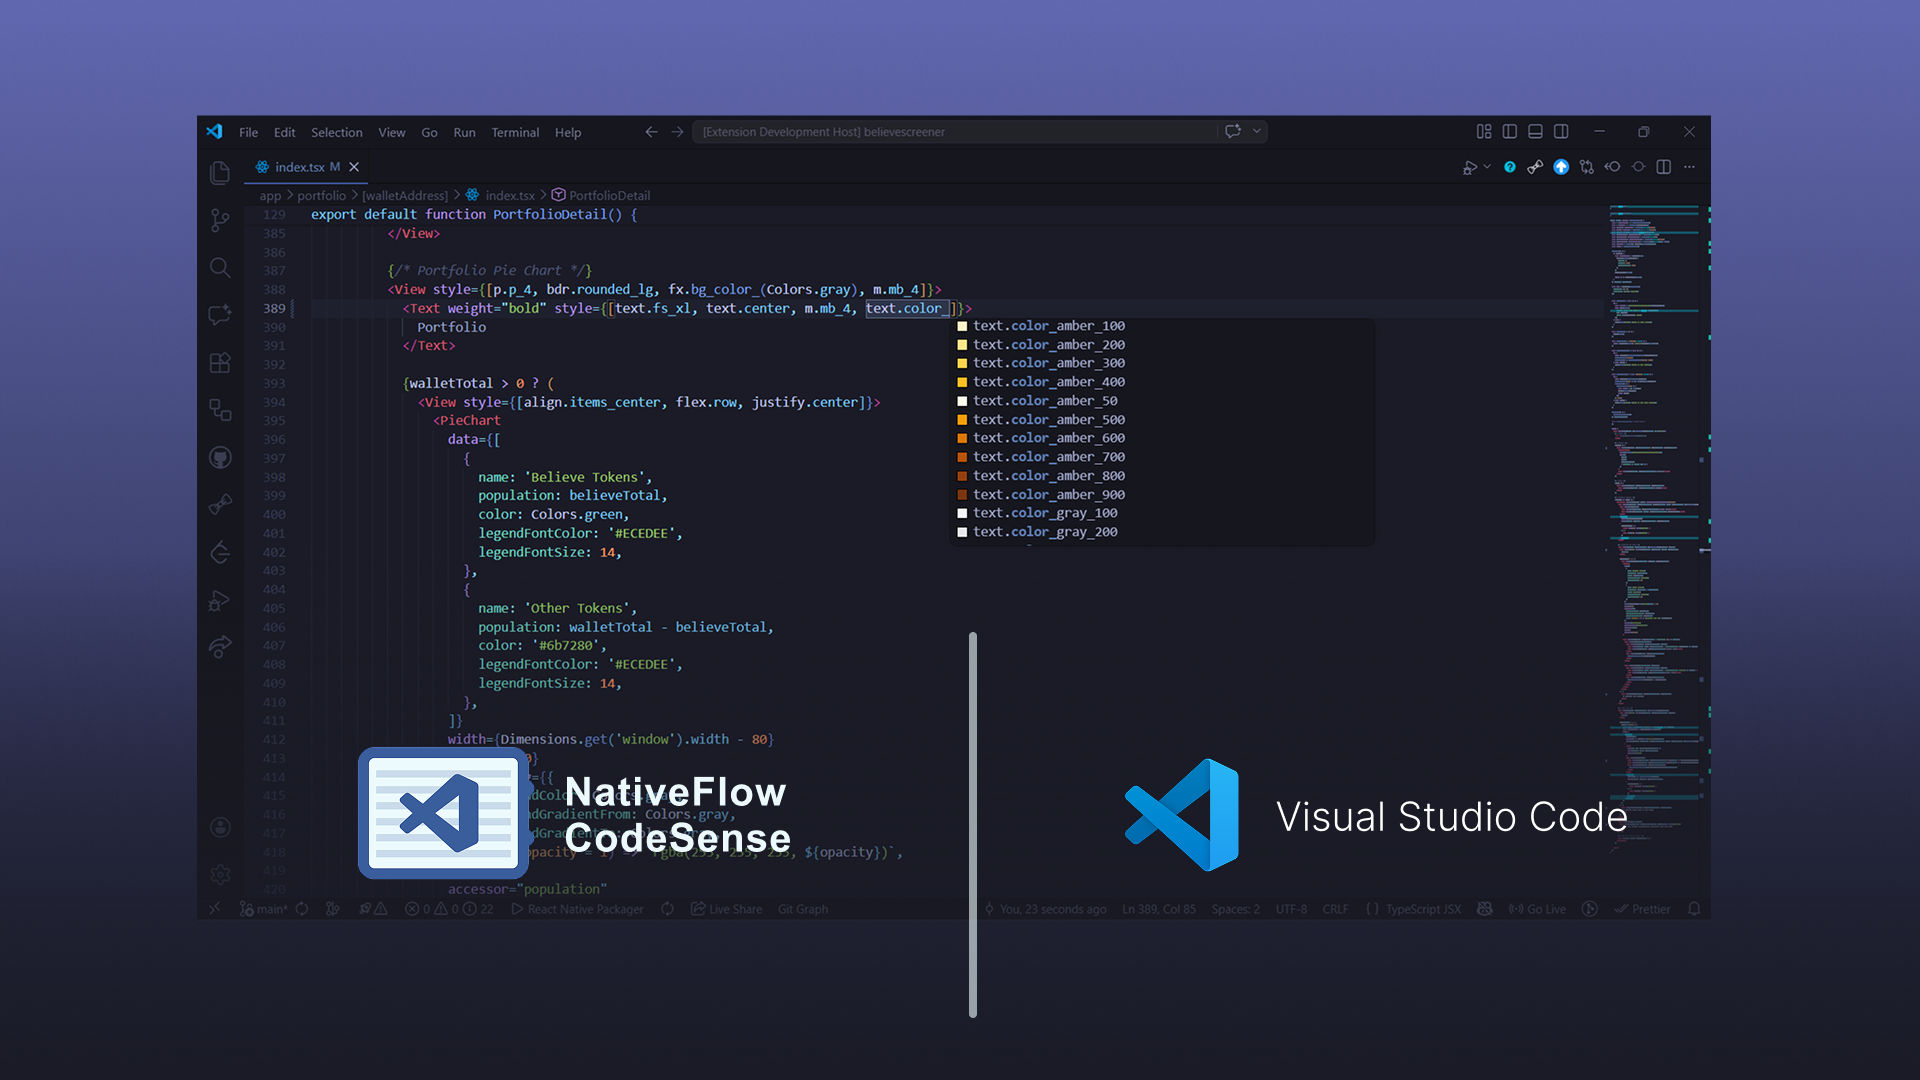Click Live Share in the status bar
1920x1080 pixels.
[726, 909]
